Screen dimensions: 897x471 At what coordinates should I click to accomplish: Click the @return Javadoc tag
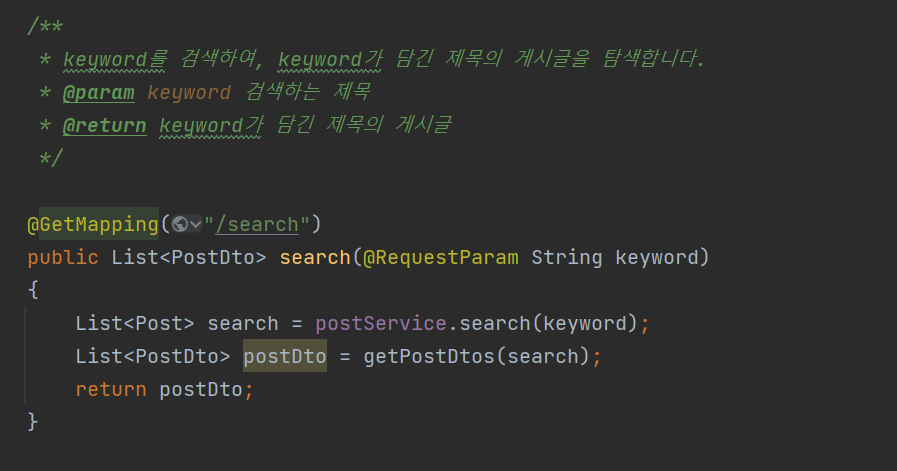(x=105, y=125)
